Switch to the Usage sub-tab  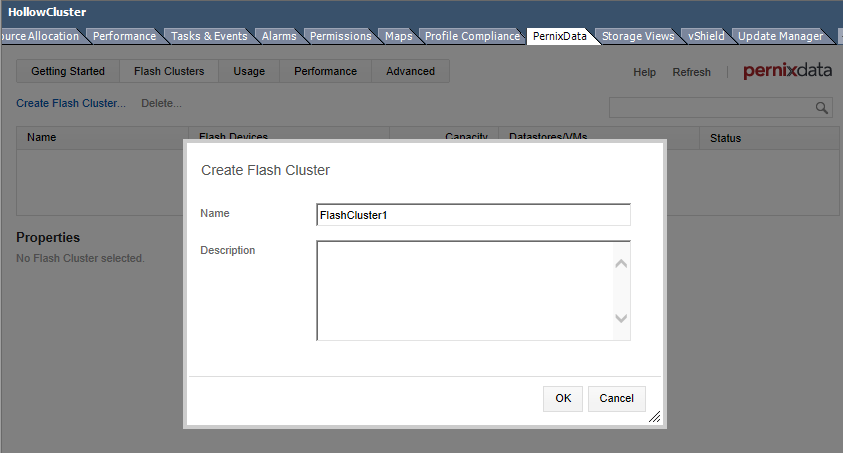point(249,71)
